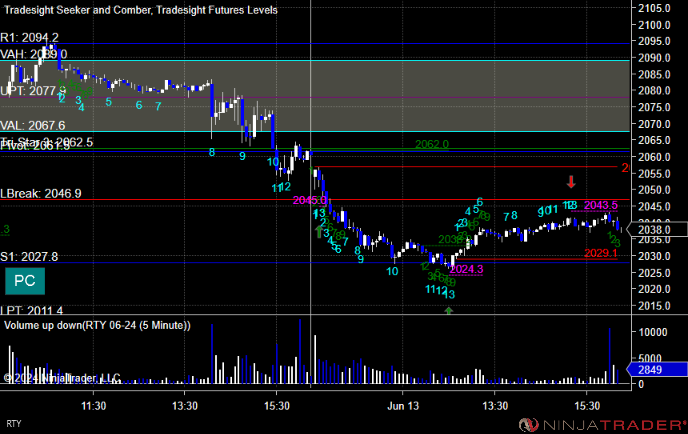The width and height of the screenshot is (688, 434).
Task: Click the RTY instrument label
Action: coord(14,423)
